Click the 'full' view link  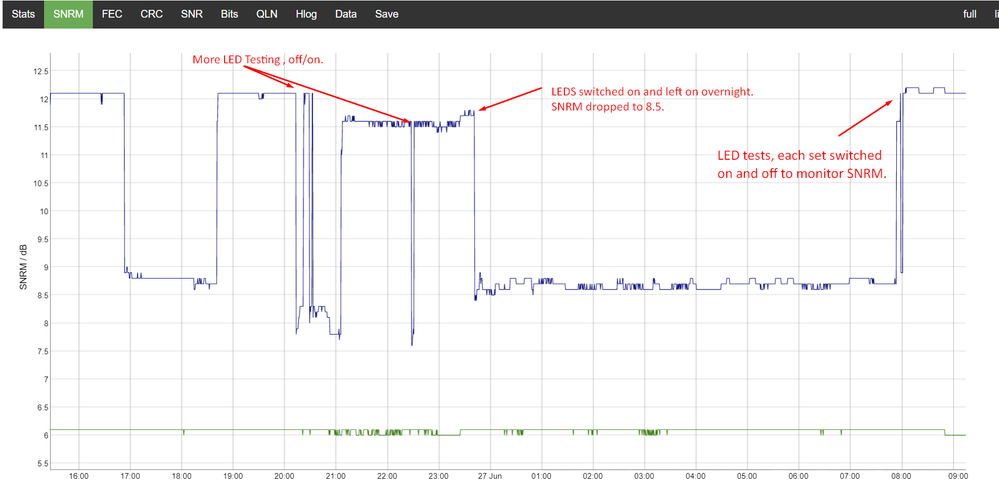pyautogui.click(x=969, y=14)
